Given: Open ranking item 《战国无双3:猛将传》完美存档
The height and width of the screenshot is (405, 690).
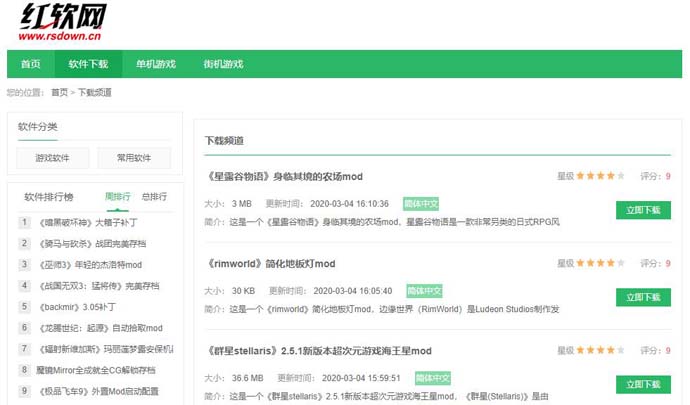Looking at the screenshot, I should click(x=99, y=286).
